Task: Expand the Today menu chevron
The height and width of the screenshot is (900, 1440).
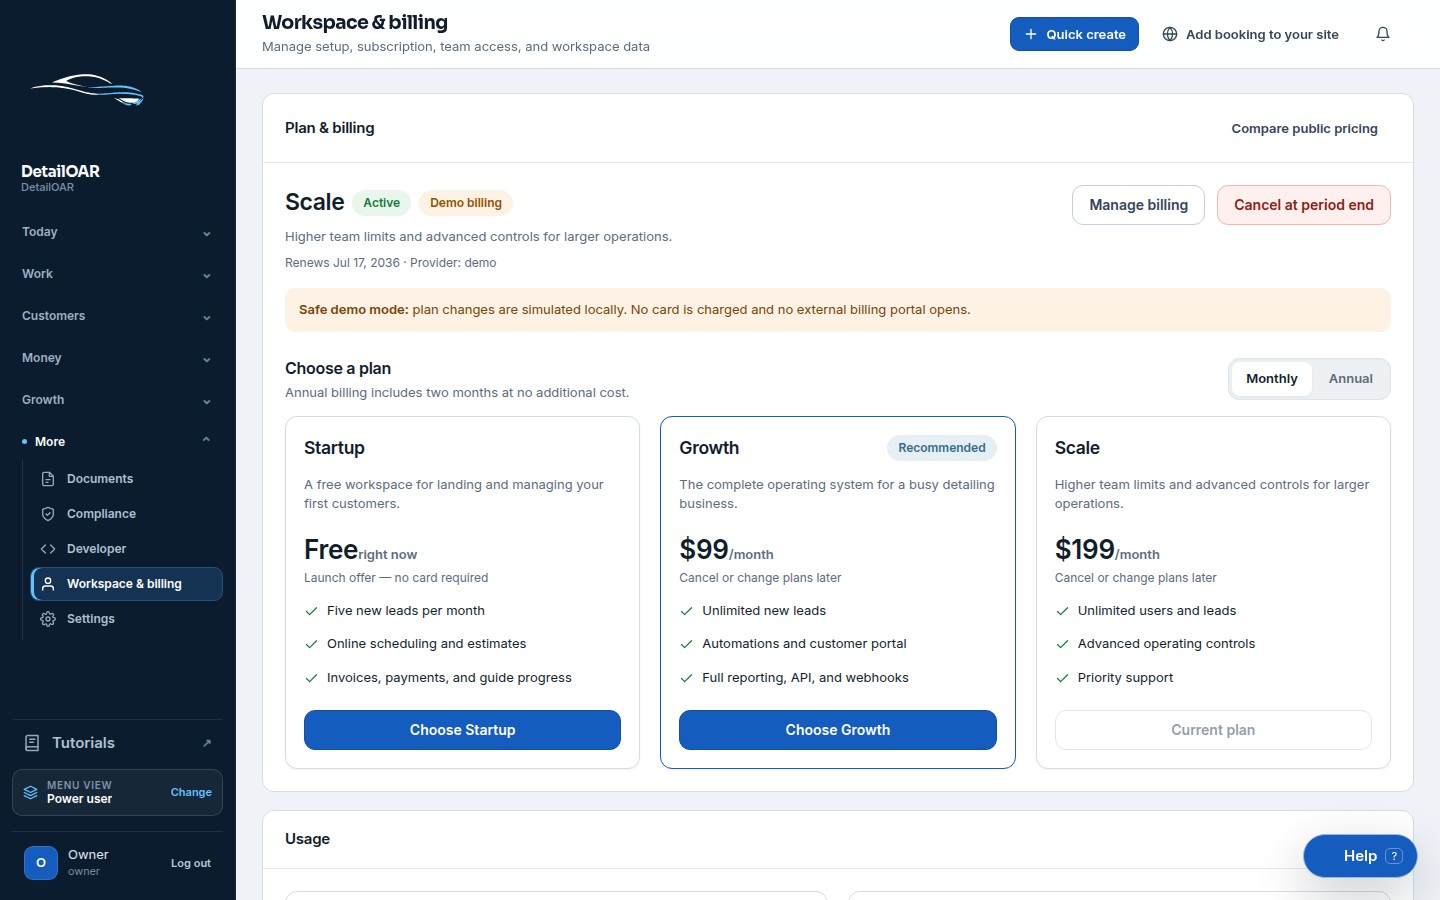Action: point(207,233)
